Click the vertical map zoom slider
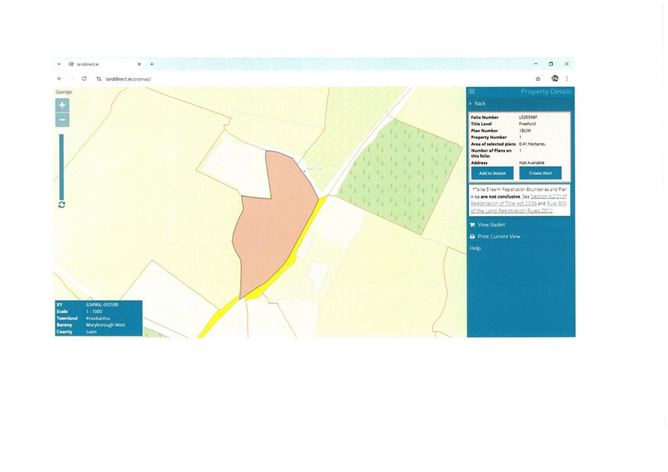Screen dimensions: 668x472 [x=62, y=165]
